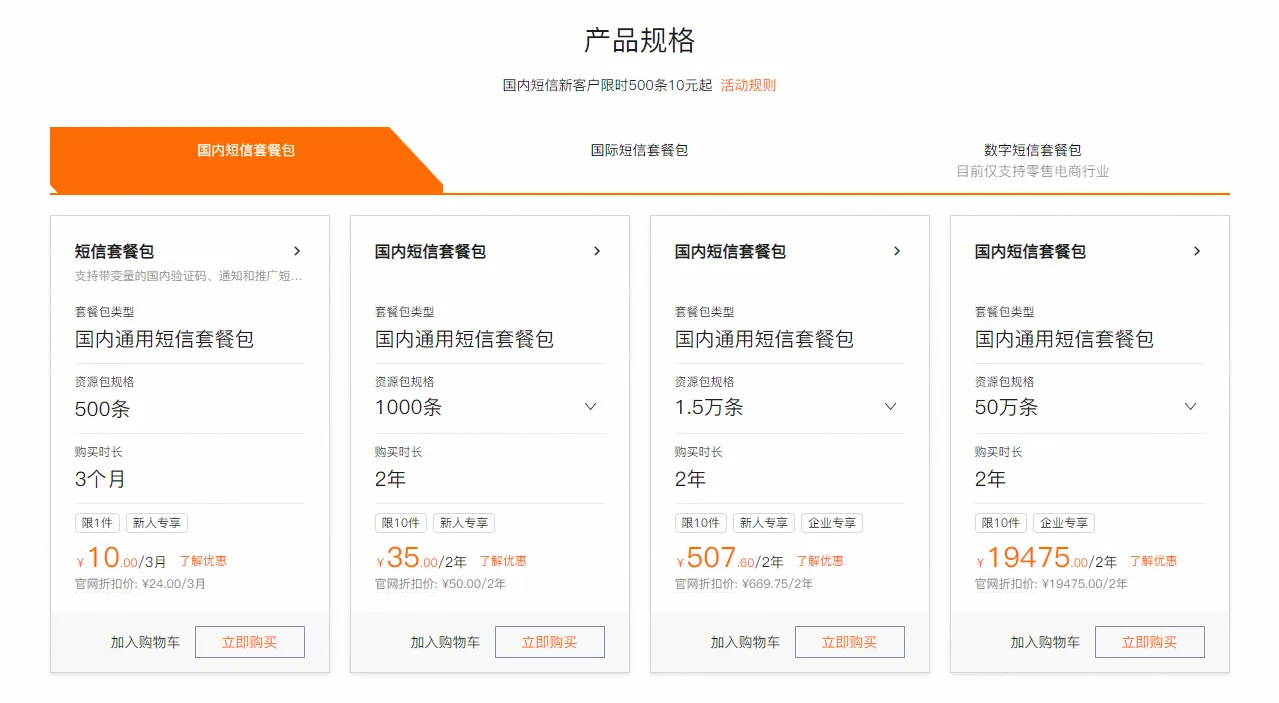Click the 新人专享 tag on the 500条 card
Viewport: 1279px width, 703px height.
click(157, 523)
